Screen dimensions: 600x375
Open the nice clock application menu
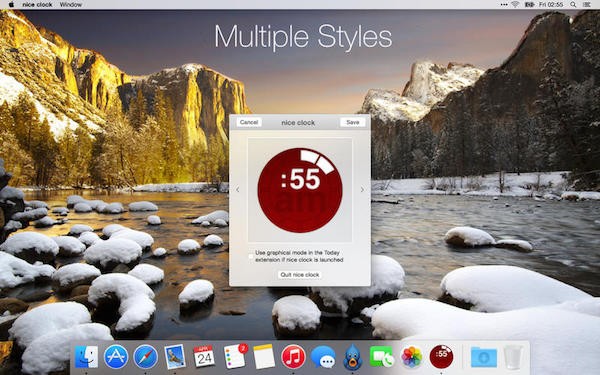[x=38, y=5]
